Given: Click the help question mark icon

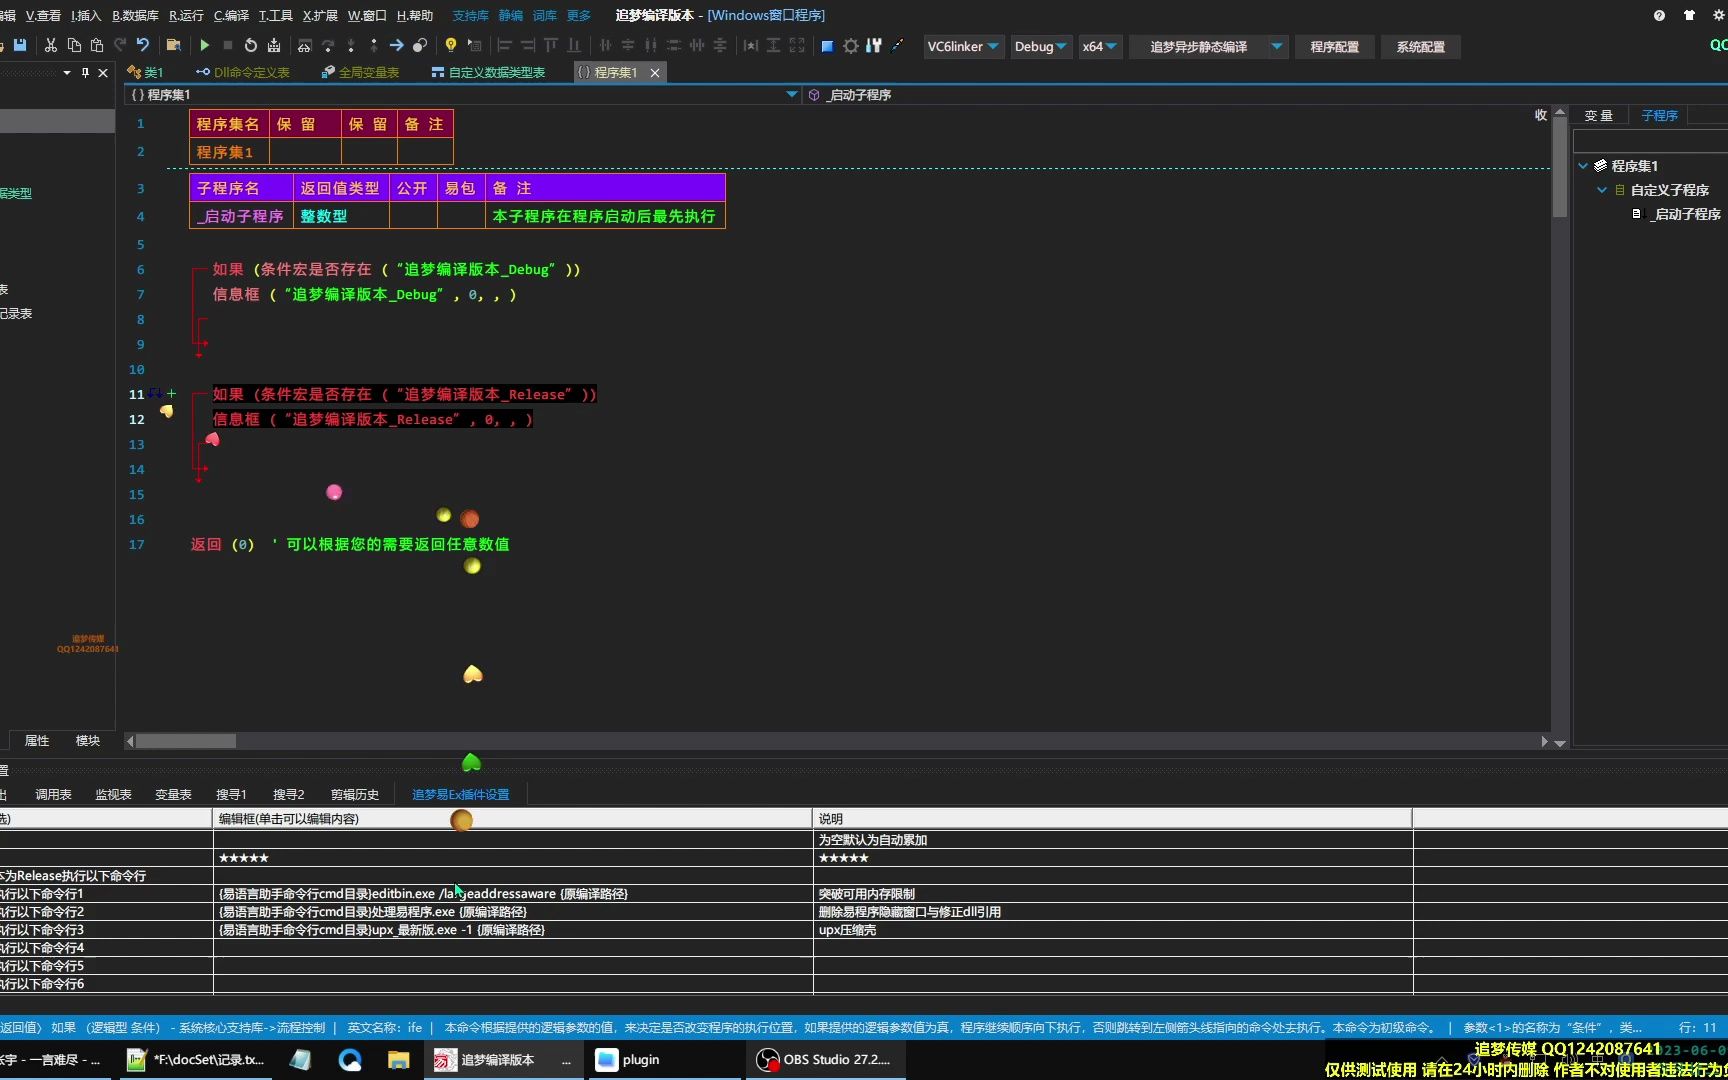Looking at the screenshot, I should point(1659,15).
